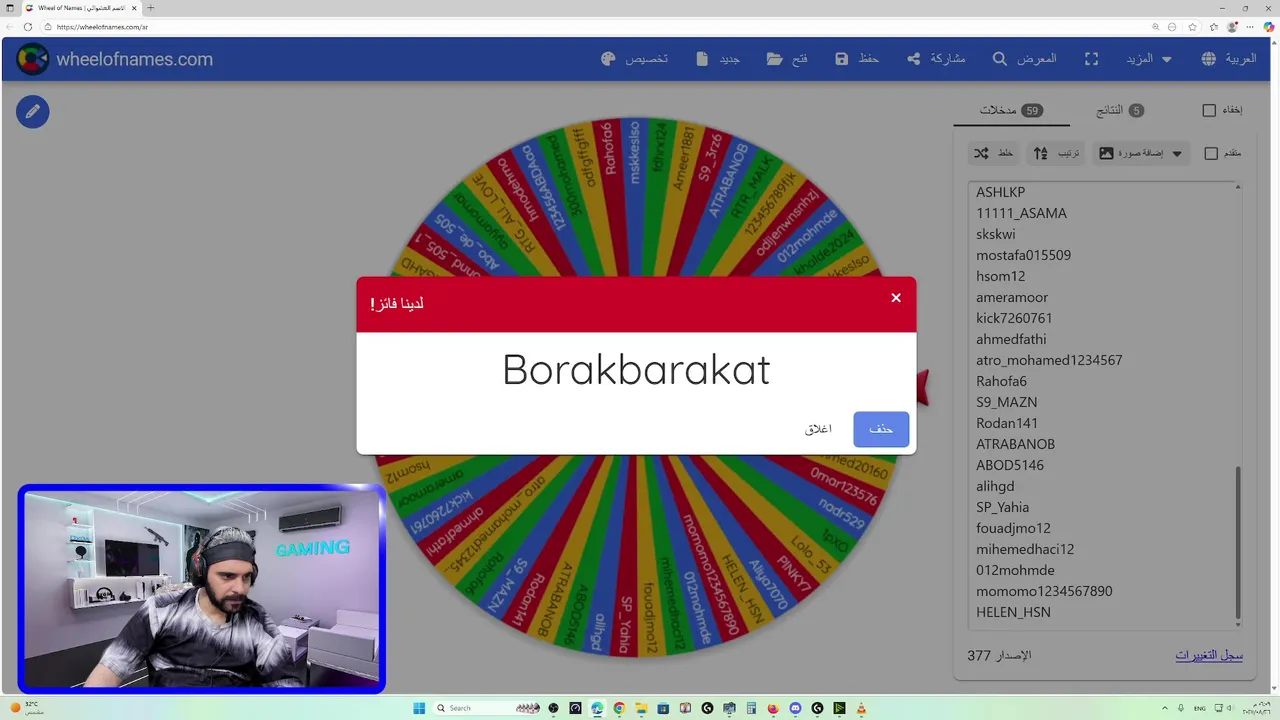Open VLC media player from taskbar
Viewport: 1280px width, 720px height.
[861, 708]
